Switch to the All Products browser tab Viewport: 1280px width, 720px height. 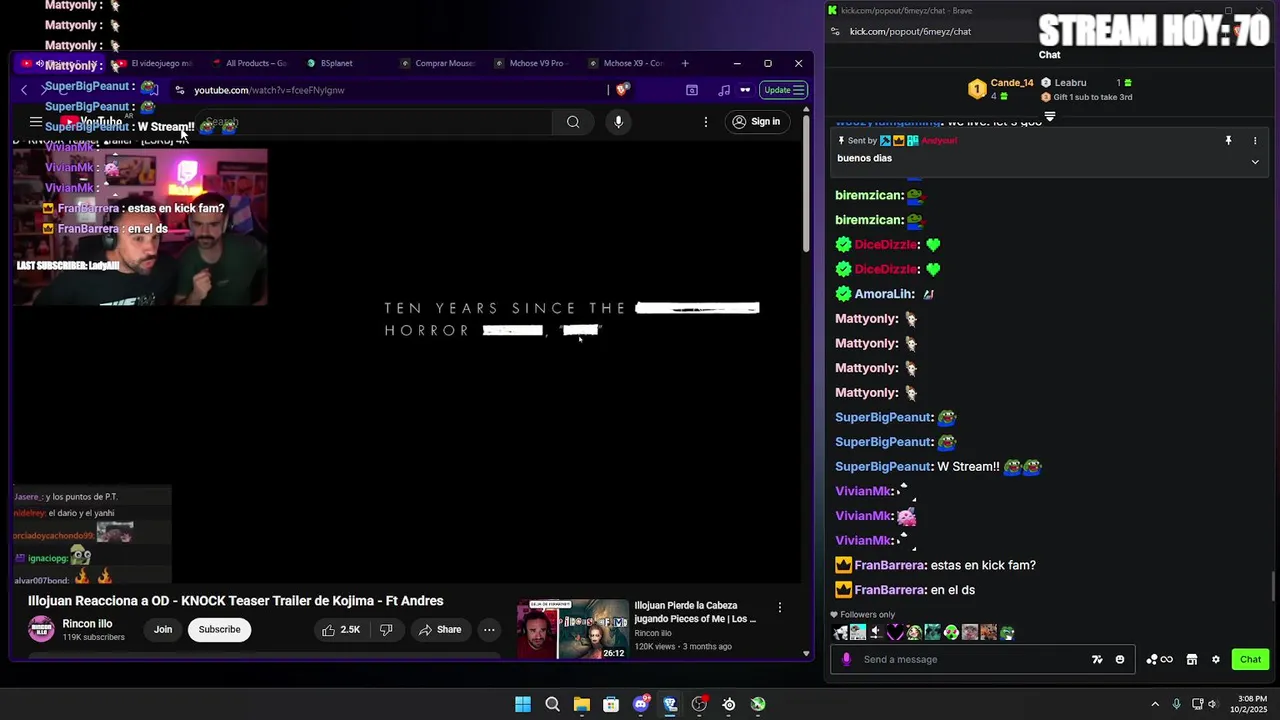249,63
